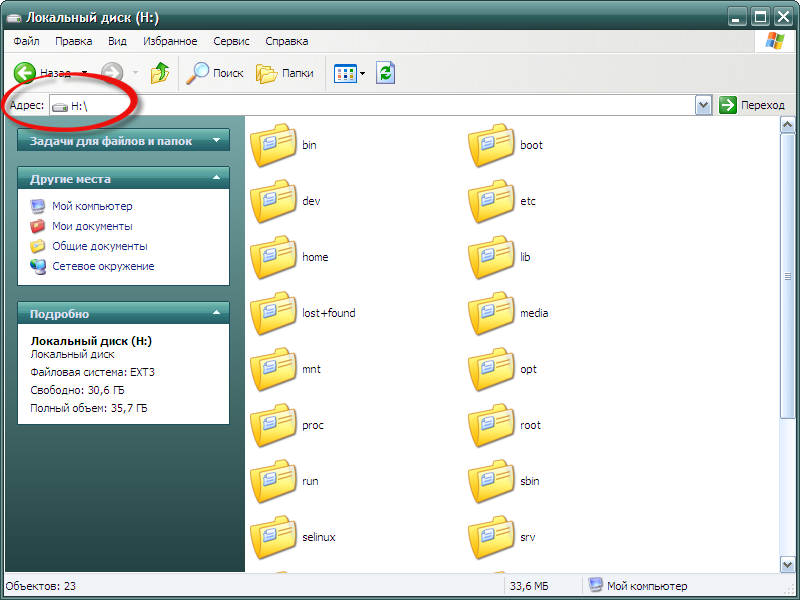Open the Back button history dropdown arrow
Image resolution: width=800 pixels, height=600 pixels.
tap(84, 73)
